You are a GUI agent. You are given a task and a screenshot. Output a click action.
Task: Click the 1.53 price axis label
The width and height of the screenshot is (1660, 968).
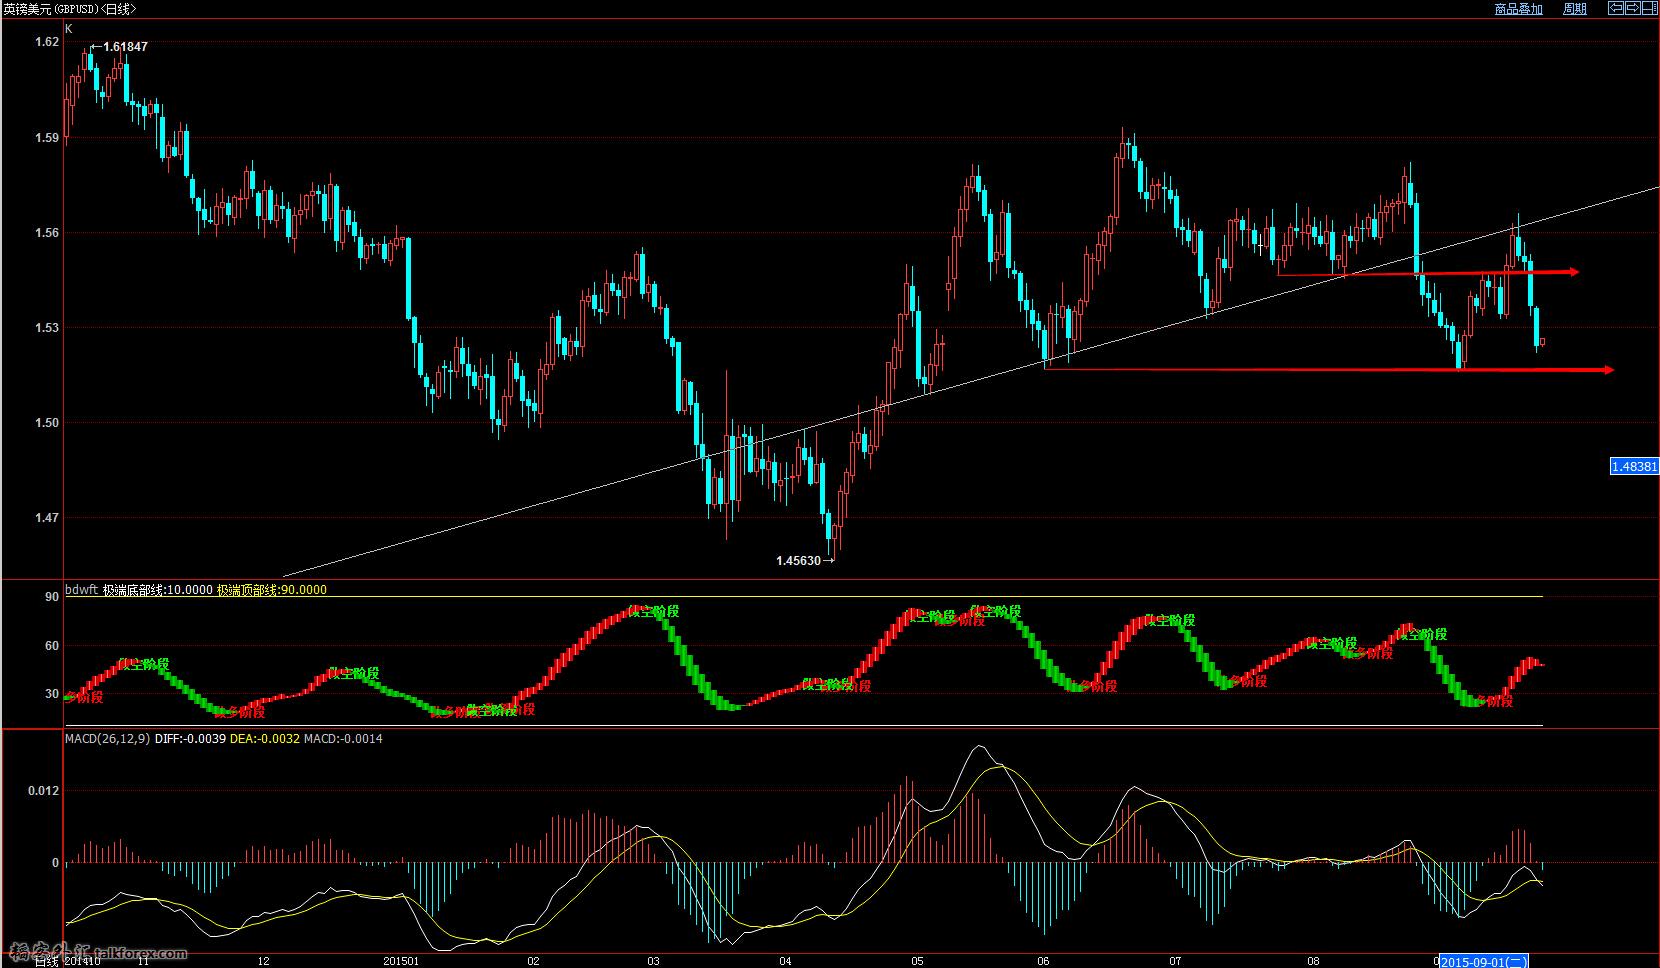[46, 327]
